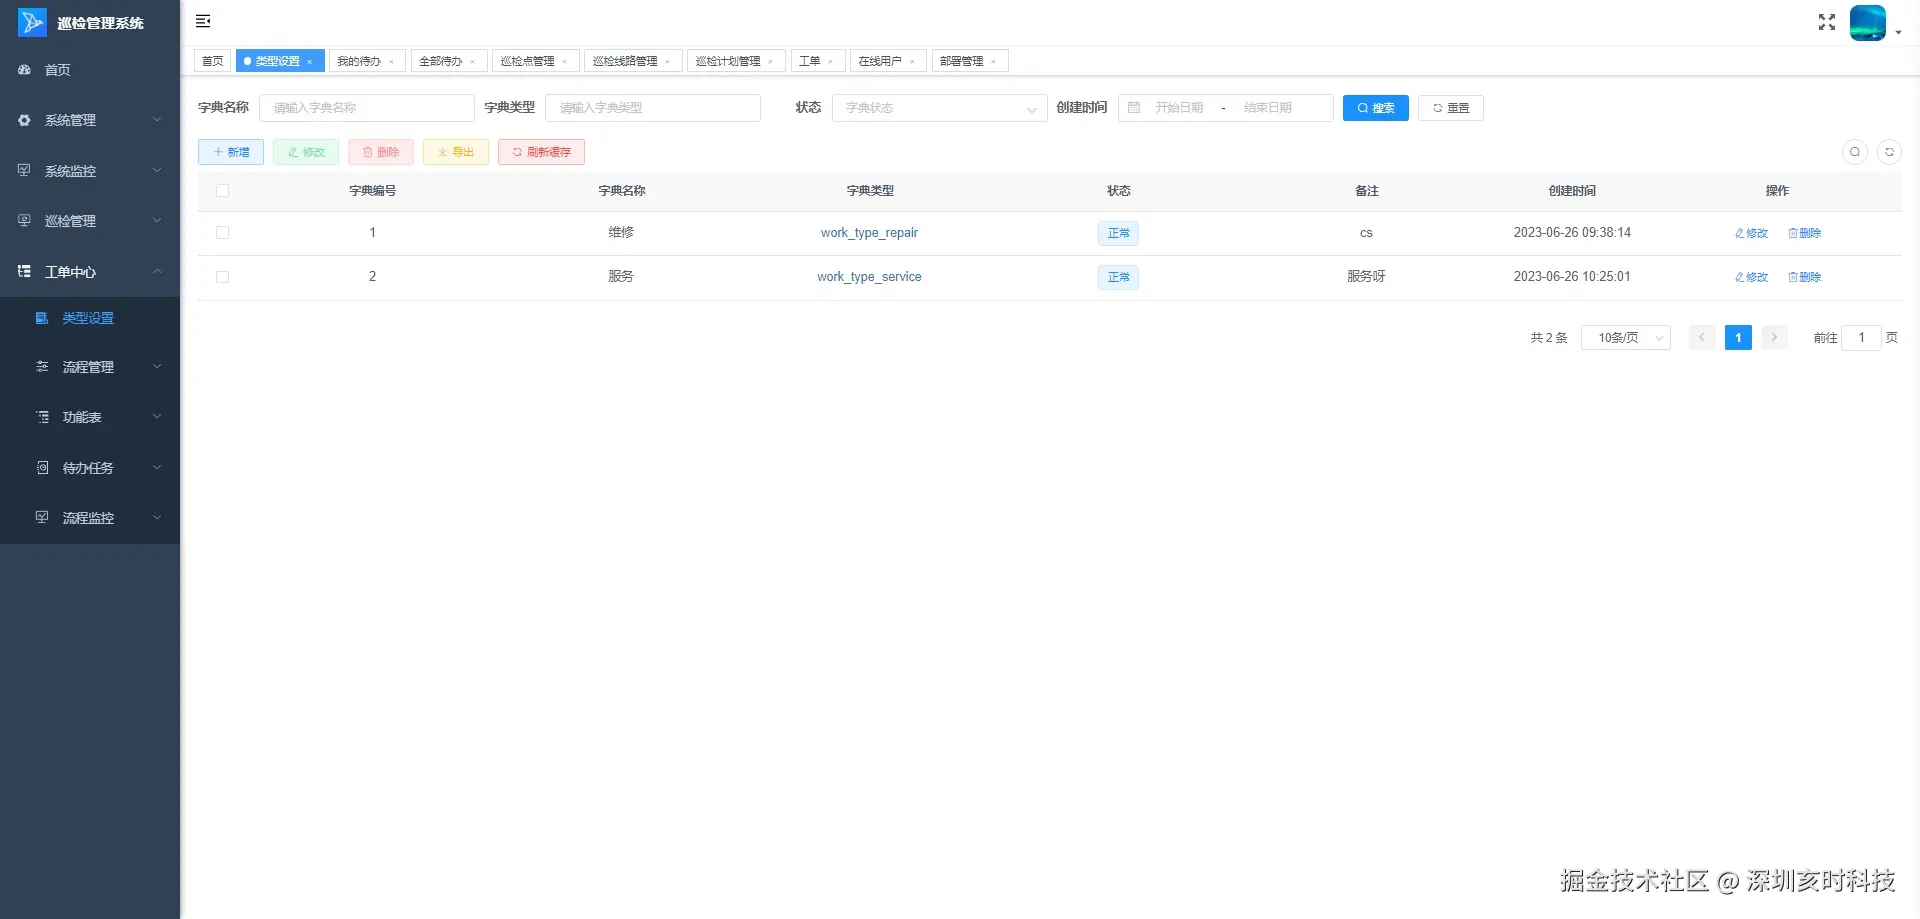Select 类型设置 in the sidebar menu
The image size is (1920, 919).
pyautogui.click(x=90, y=318)
